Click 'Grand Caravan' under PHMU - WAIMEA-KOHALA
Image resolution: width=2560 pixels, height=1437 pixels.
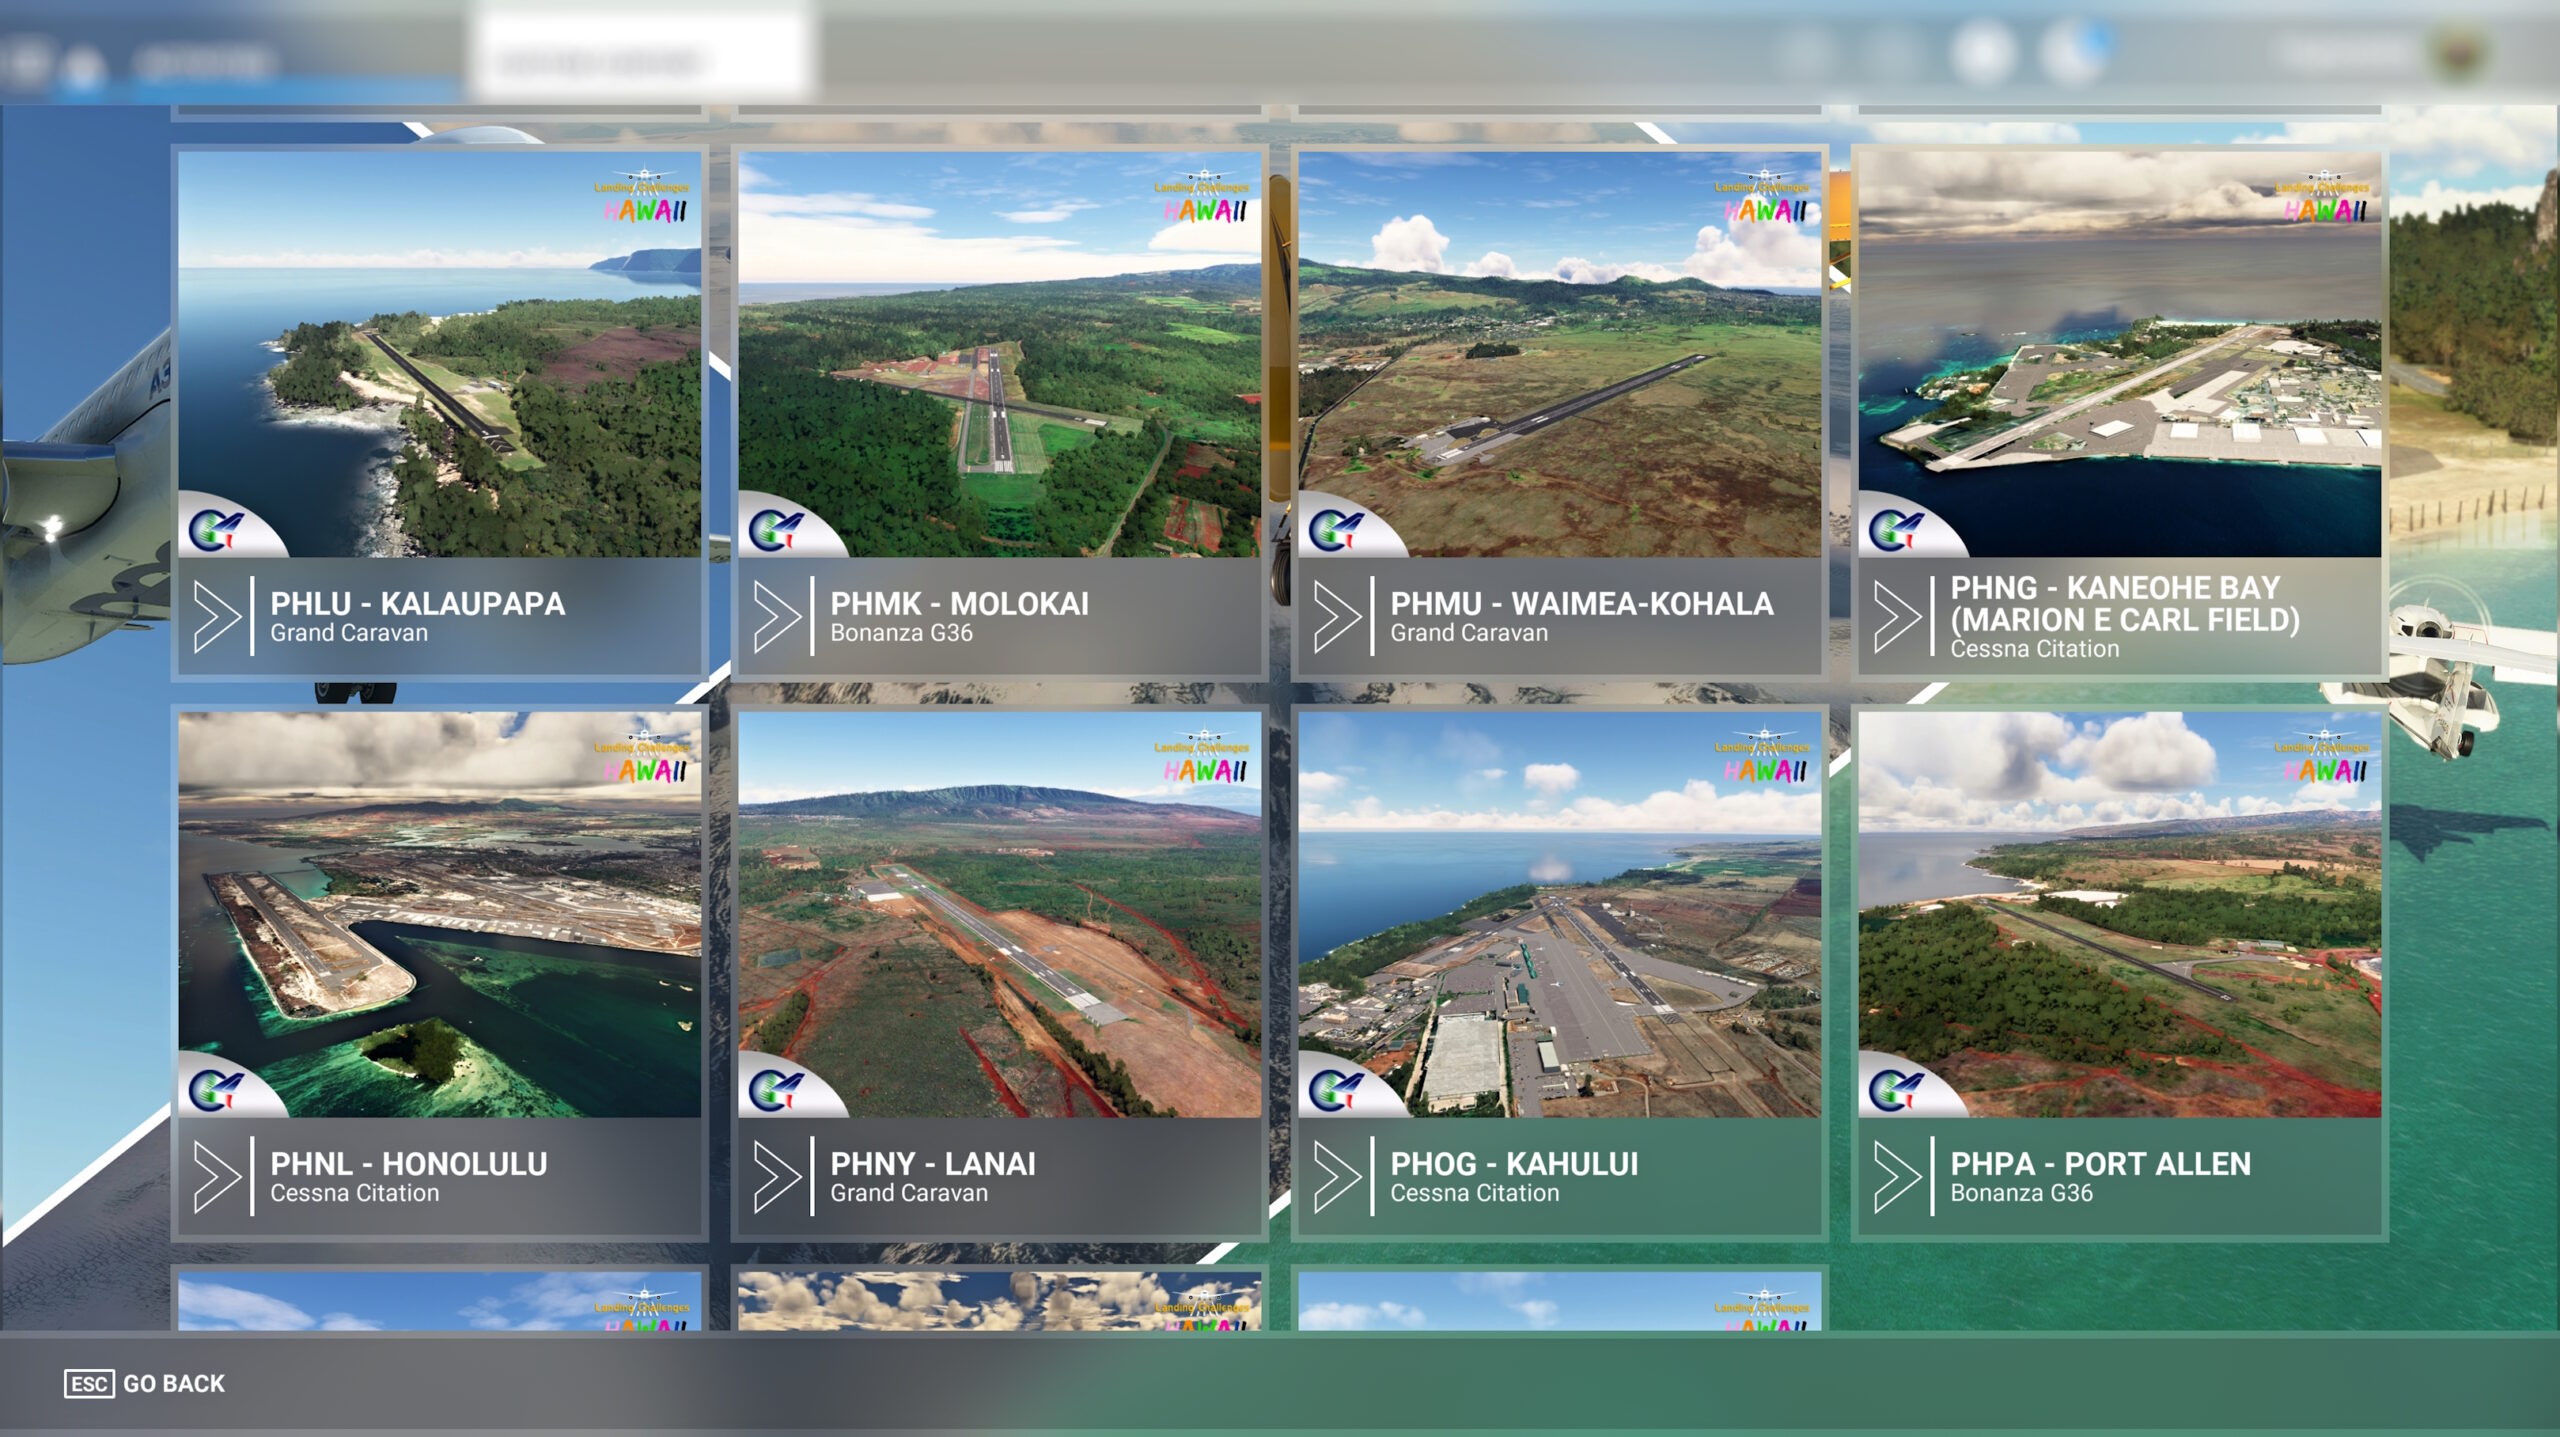click(x=1469, y=633)
